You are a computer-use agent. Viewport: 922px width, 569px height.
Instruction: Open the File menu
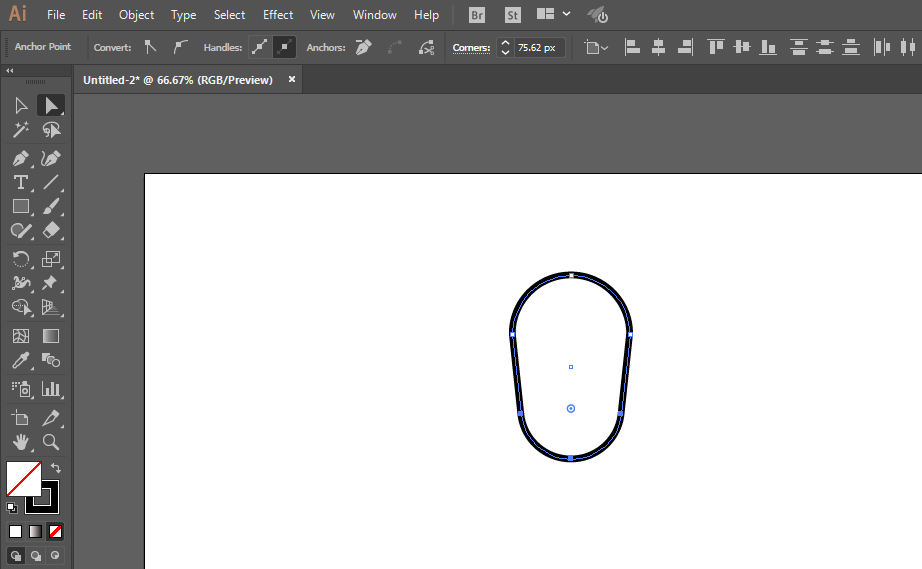pos(56,15)
